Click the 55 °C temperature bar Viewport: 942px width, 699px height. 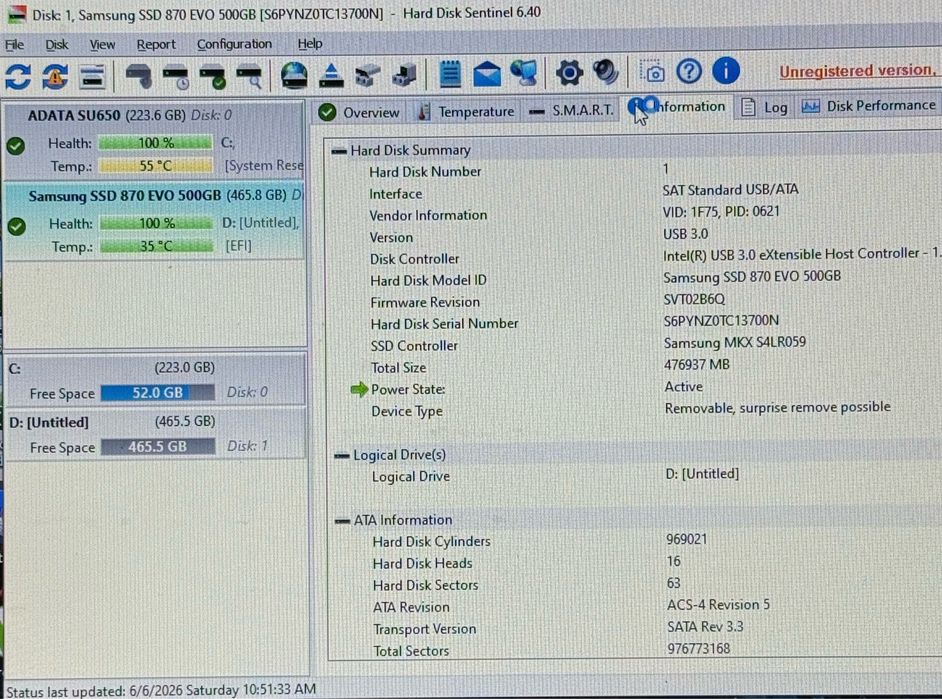[x=156, y=166]
